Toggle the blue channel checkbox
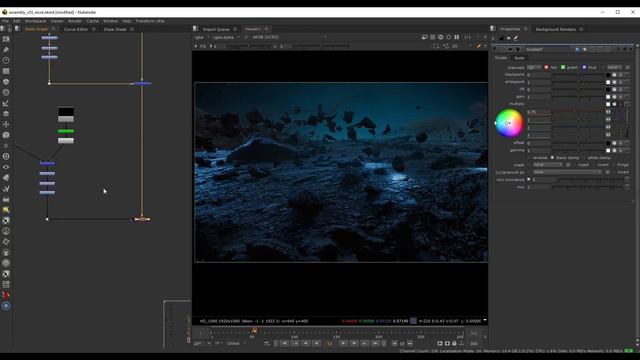The width and height of the screenshot is (640, 360). coord(584,67)
